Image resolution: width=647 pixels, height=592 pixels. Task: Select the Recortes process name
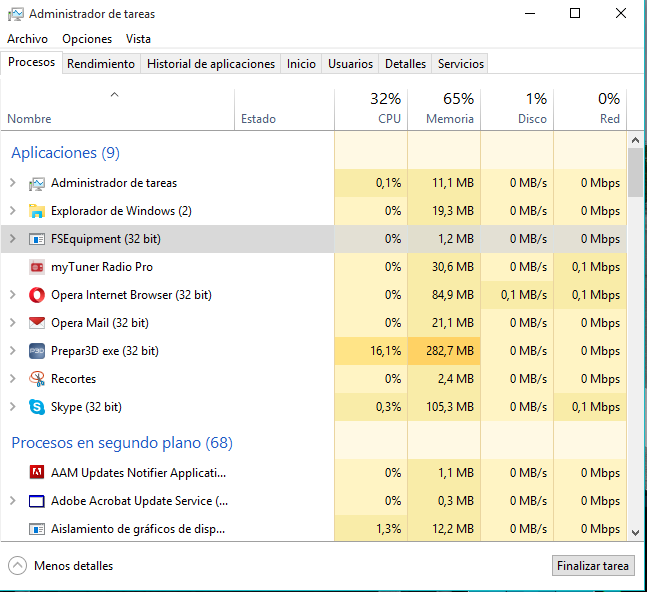point(73,379)
